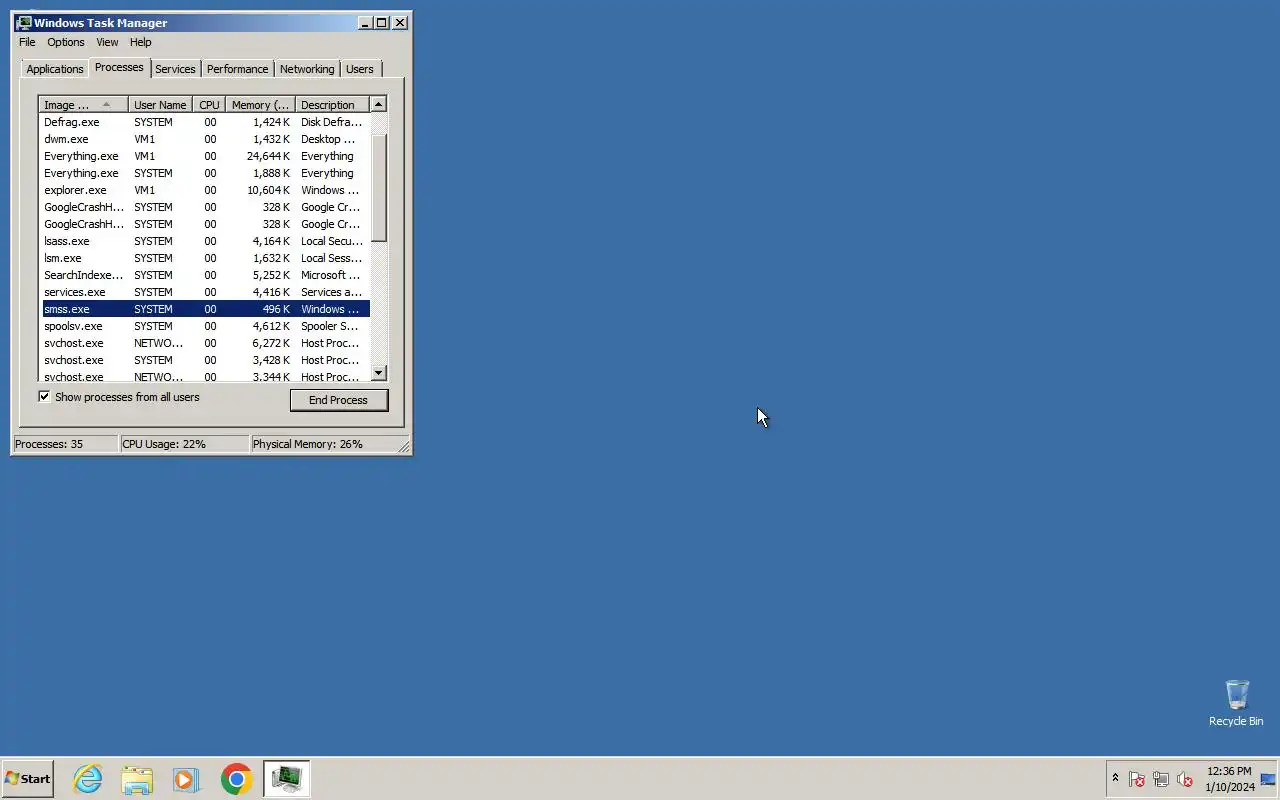1280x800 pixels.
Task: Click the process list scroll down arrow
Action: tap(378, 373)
